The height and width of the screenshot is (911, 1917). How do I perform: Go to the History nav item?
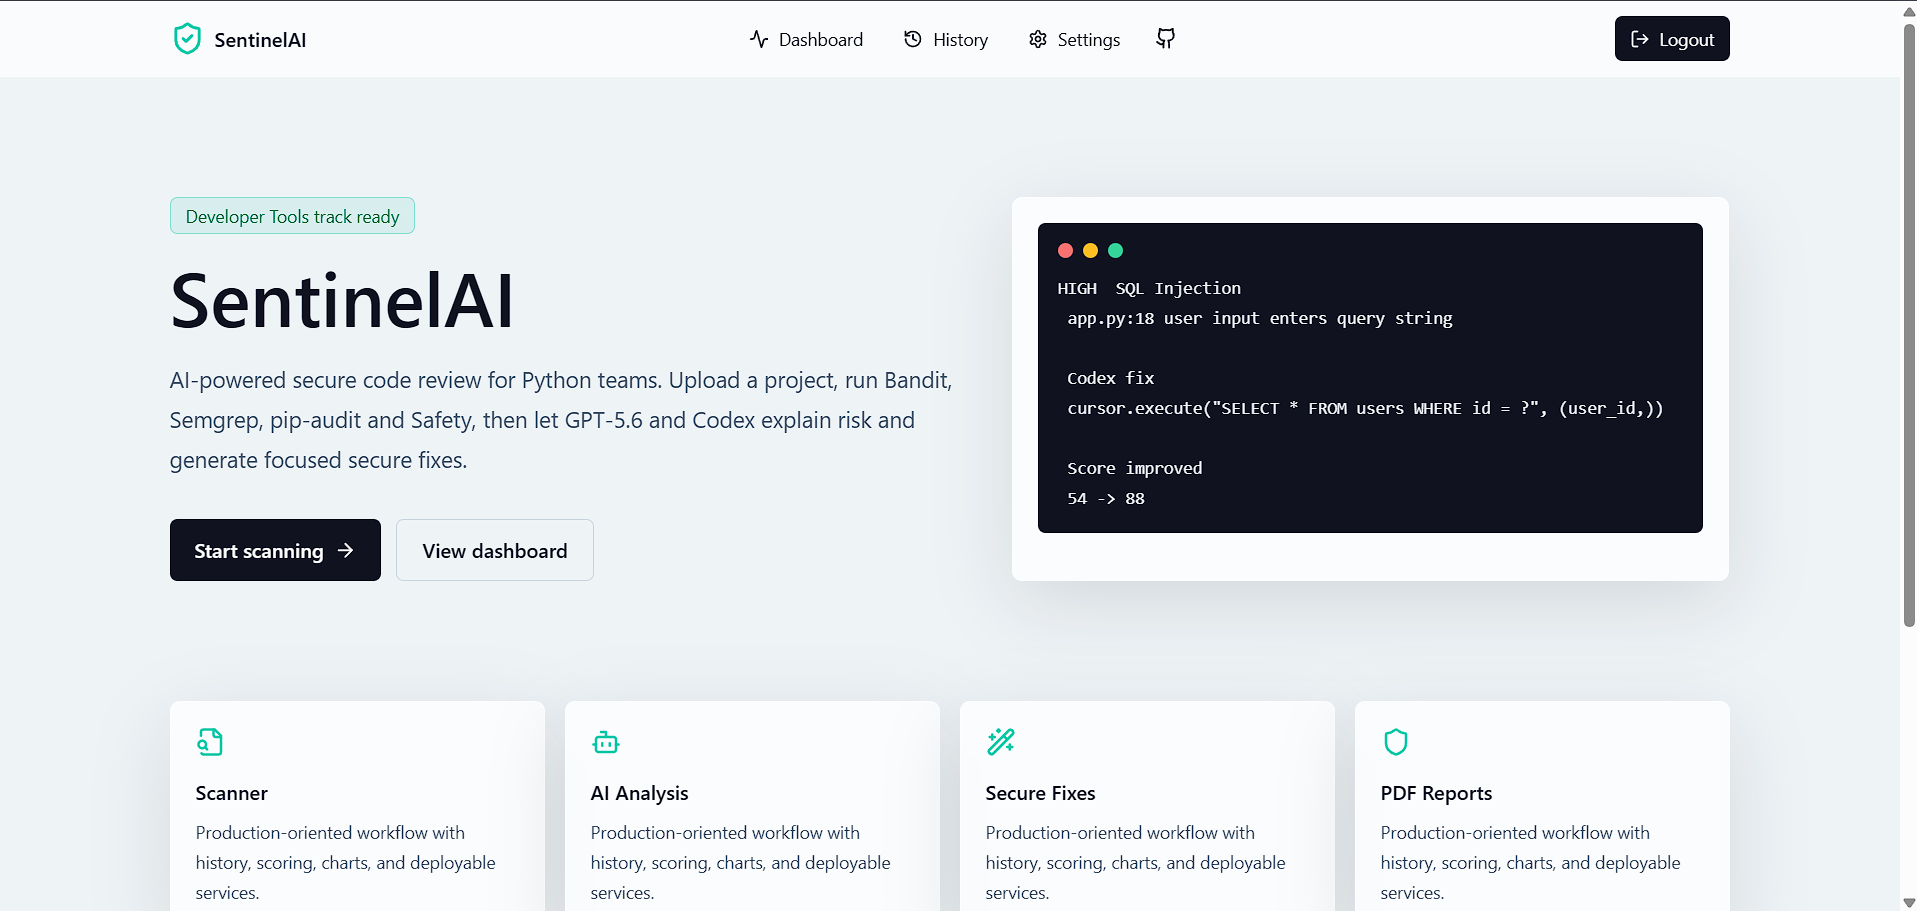tap(946, 39)
